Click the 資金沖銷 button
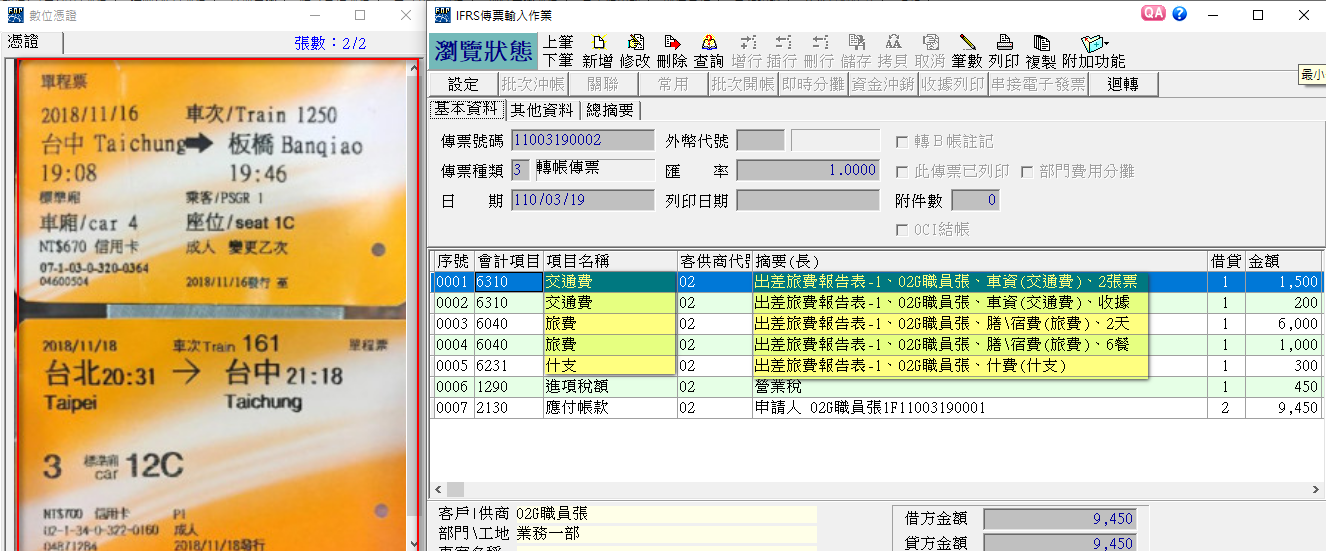 coord(883,84)
